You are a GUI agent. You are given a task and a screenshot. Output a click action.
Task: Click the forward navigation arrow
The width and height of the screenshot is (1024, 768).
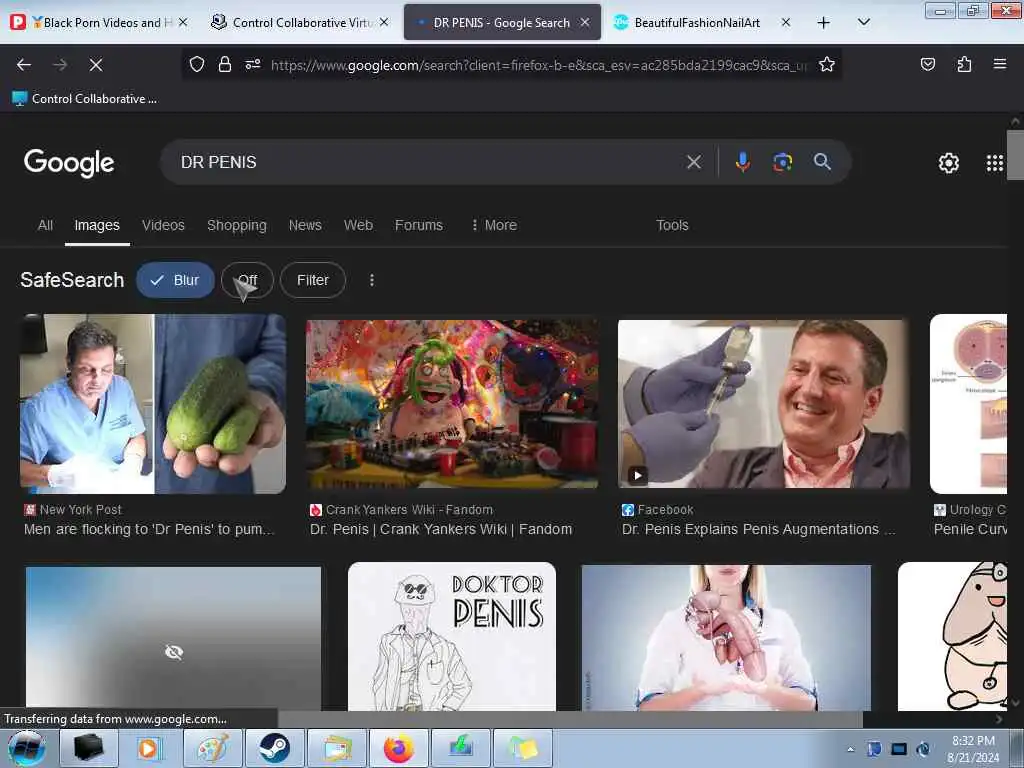coord(60,65)
